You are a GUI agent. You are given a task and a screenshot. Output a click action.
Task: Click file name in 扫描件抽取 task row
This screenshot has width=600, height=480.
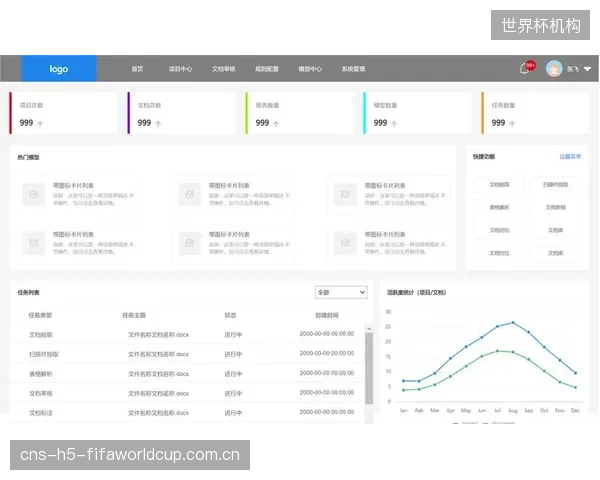point(158,354)
